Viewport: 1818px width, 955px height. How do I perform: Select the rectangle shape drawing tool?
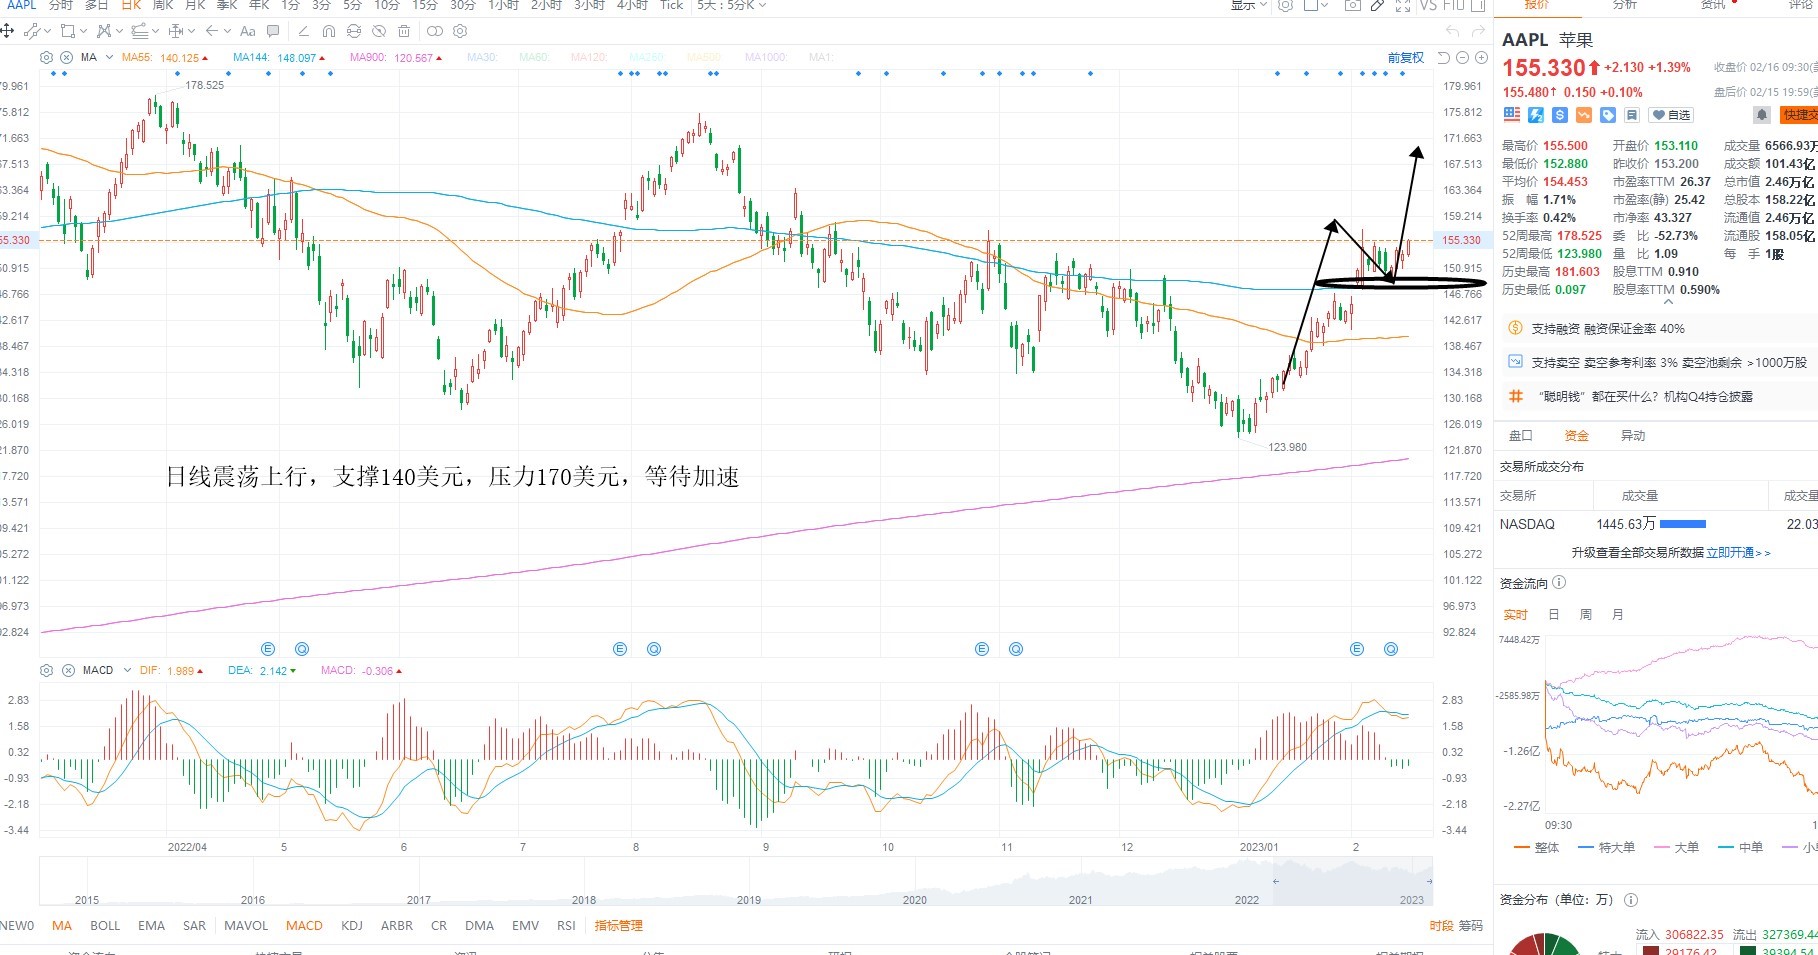[67, 31]
